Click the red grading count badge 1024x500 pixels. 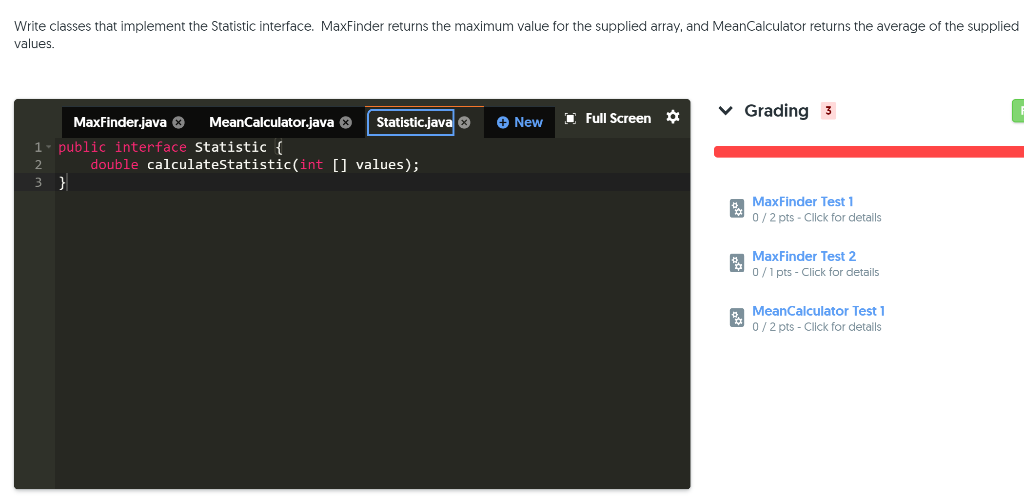[x=828, y=111]
